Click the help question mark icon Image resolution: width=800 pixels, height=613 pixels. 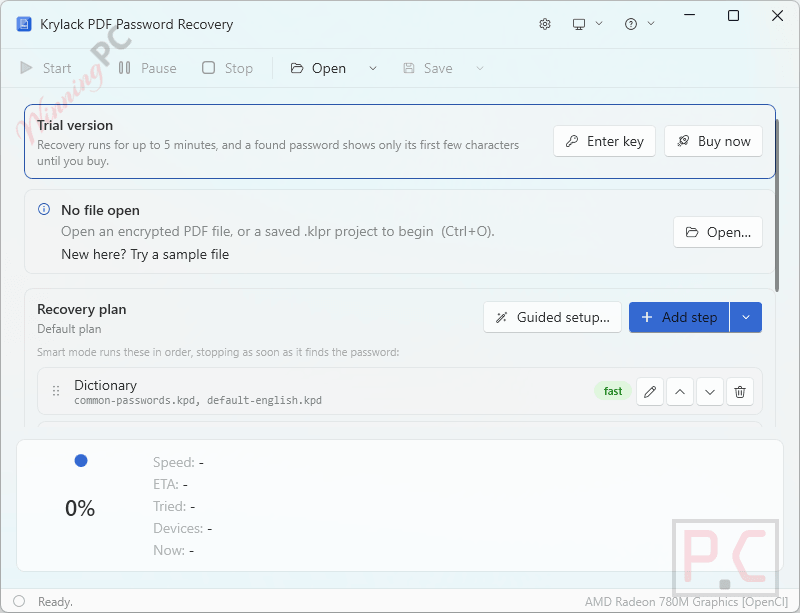631,24
